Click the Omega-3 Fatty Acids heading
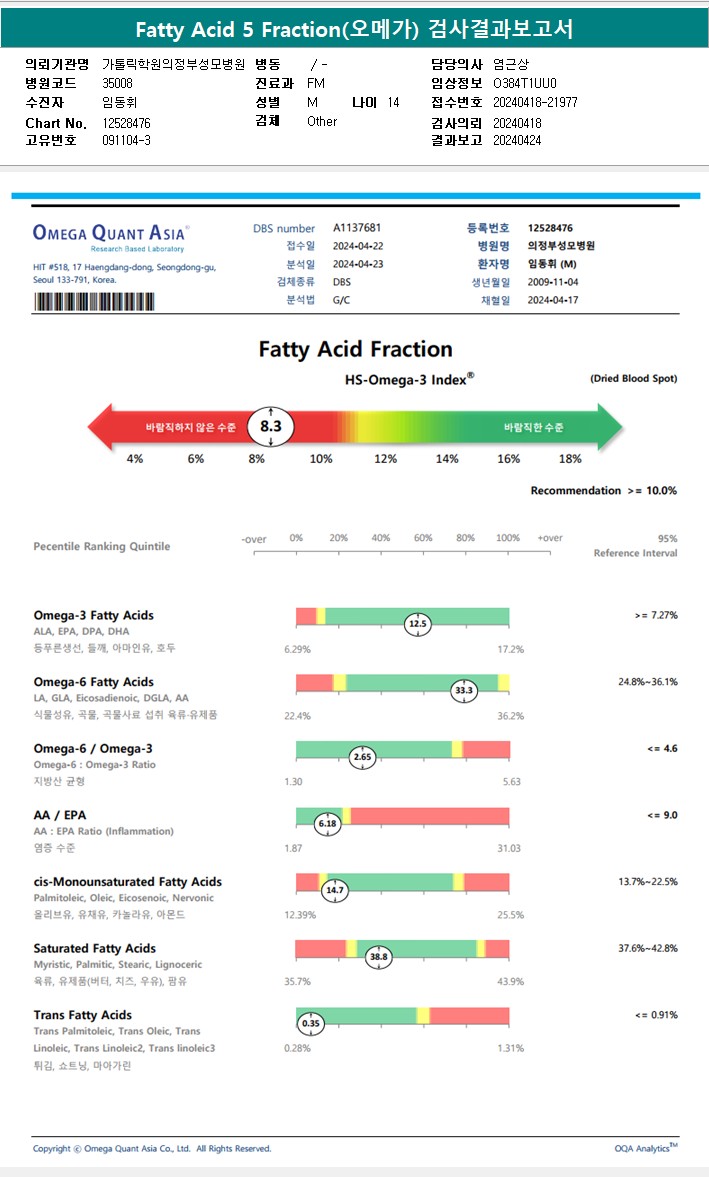This screenshot has height=1177, width=709. click(x=94, y=615)
